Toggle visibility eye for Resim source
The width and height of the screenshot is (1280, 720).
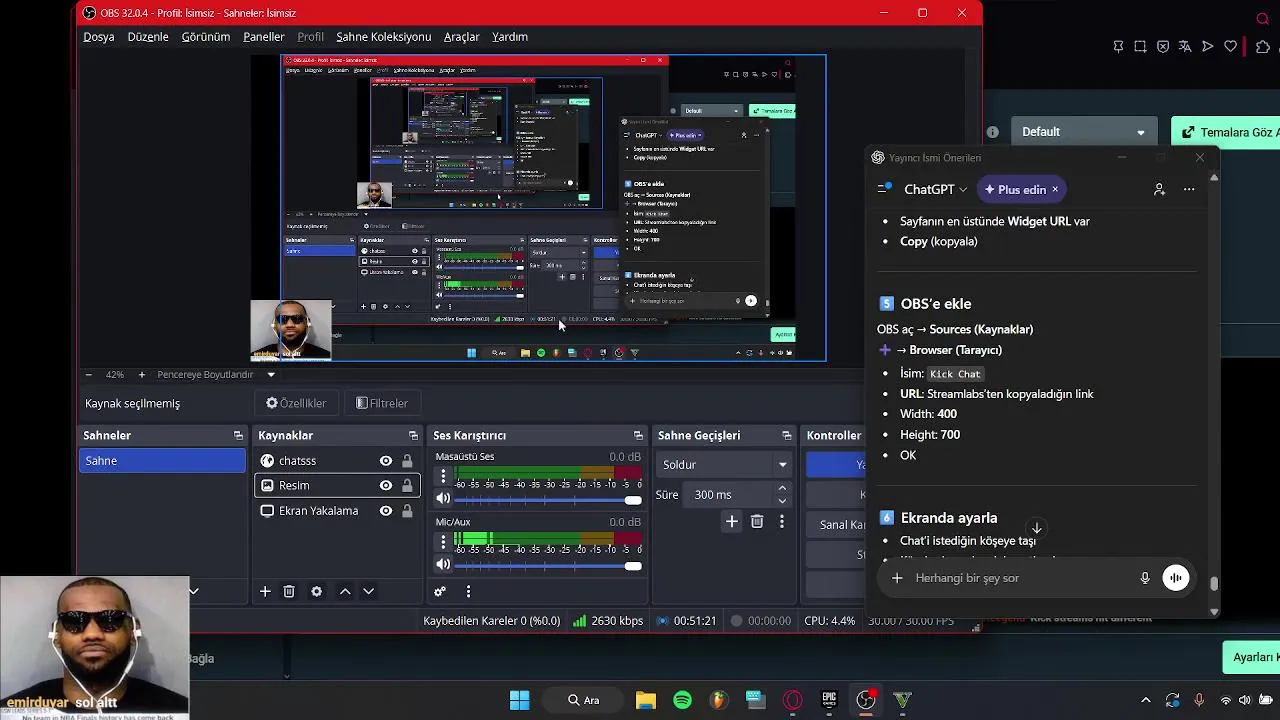pos(385,485)
